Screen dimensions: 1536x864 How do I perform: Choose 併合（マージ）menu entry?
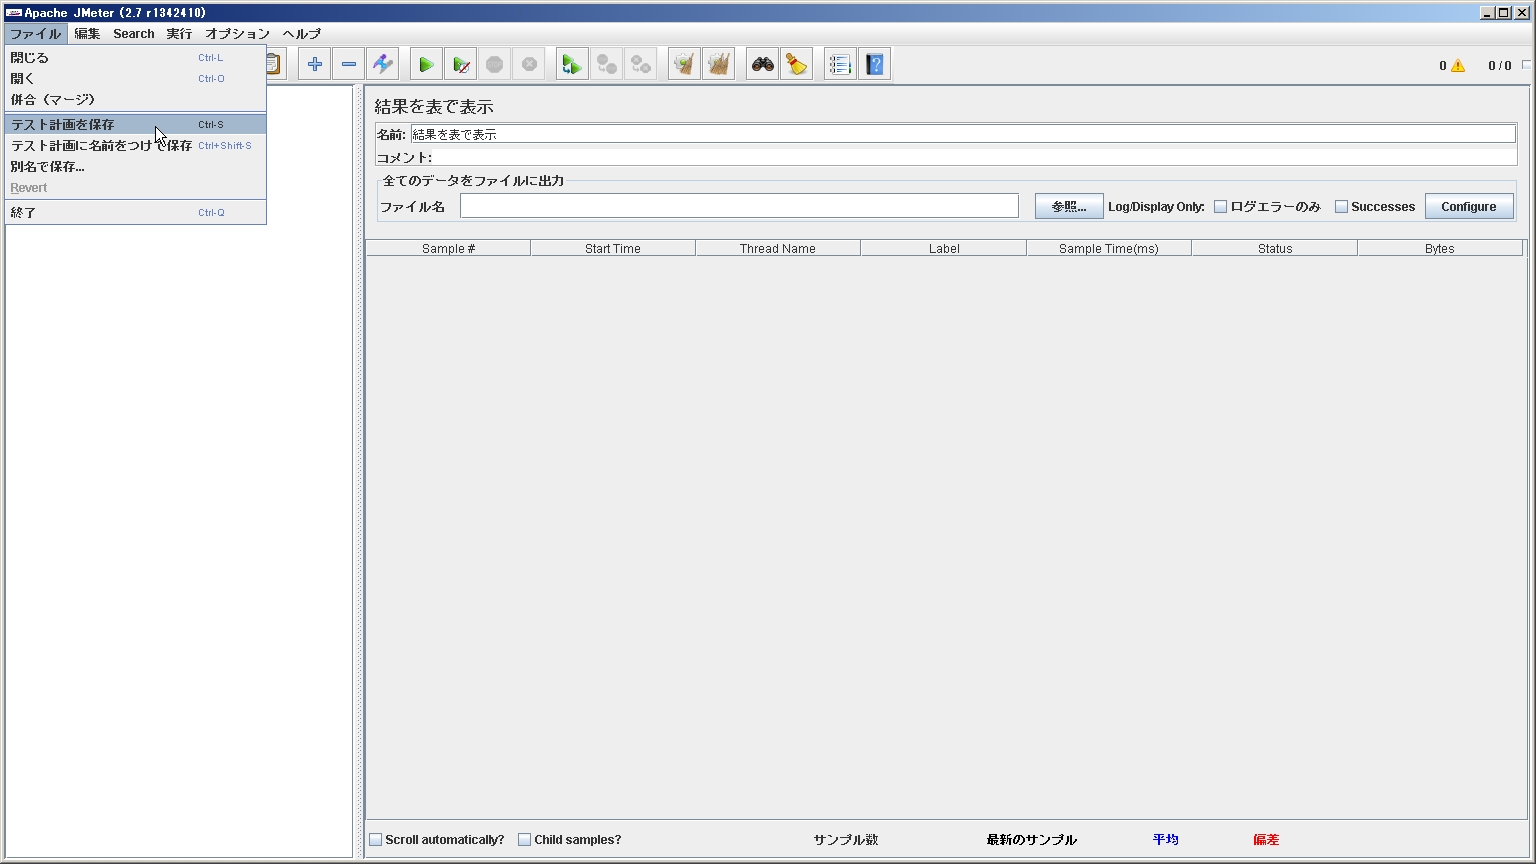pyautogui.click(x=135, y=100)
